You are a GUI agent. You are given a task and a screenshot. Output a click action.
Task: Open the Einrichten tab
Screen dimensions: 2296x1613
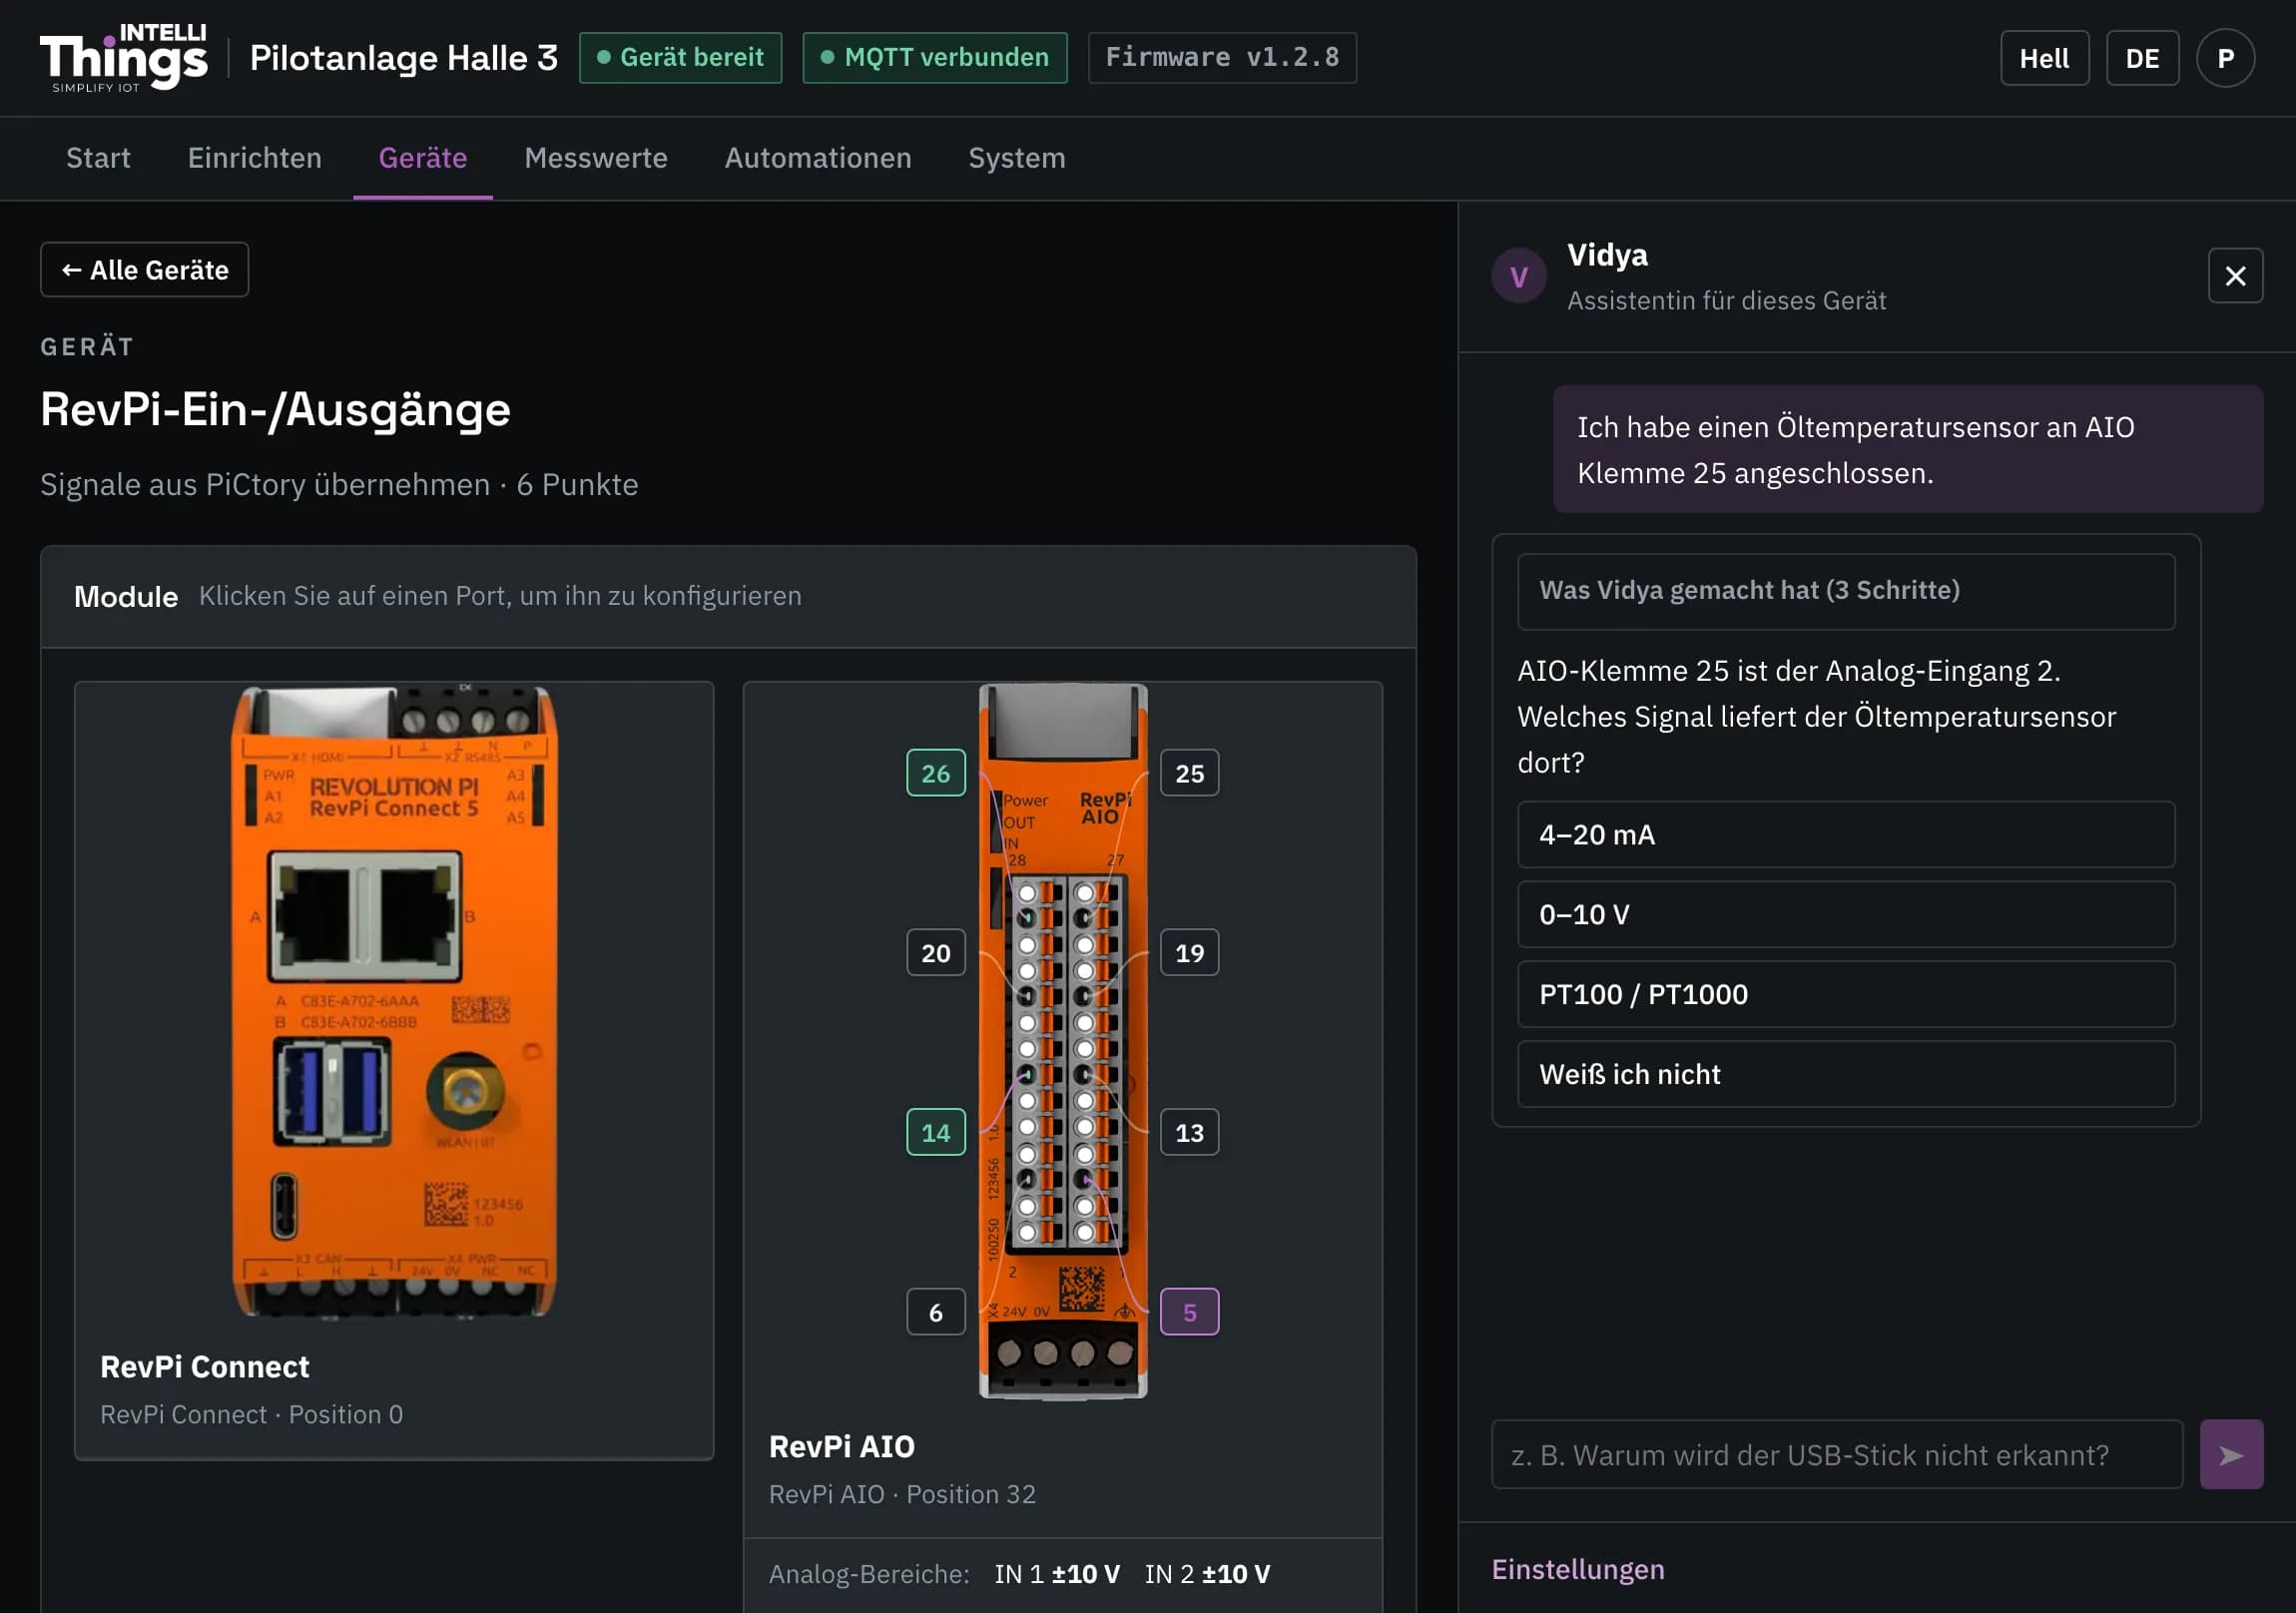(x=255, y=158)
